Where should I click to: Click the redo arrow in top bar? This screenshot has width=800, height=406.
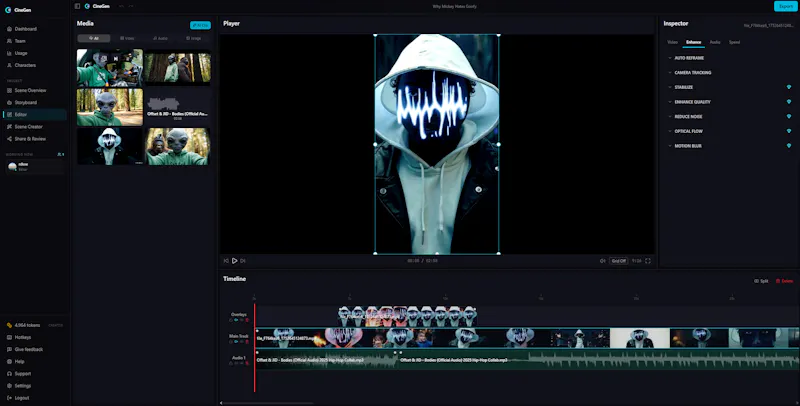click(131, 6)
